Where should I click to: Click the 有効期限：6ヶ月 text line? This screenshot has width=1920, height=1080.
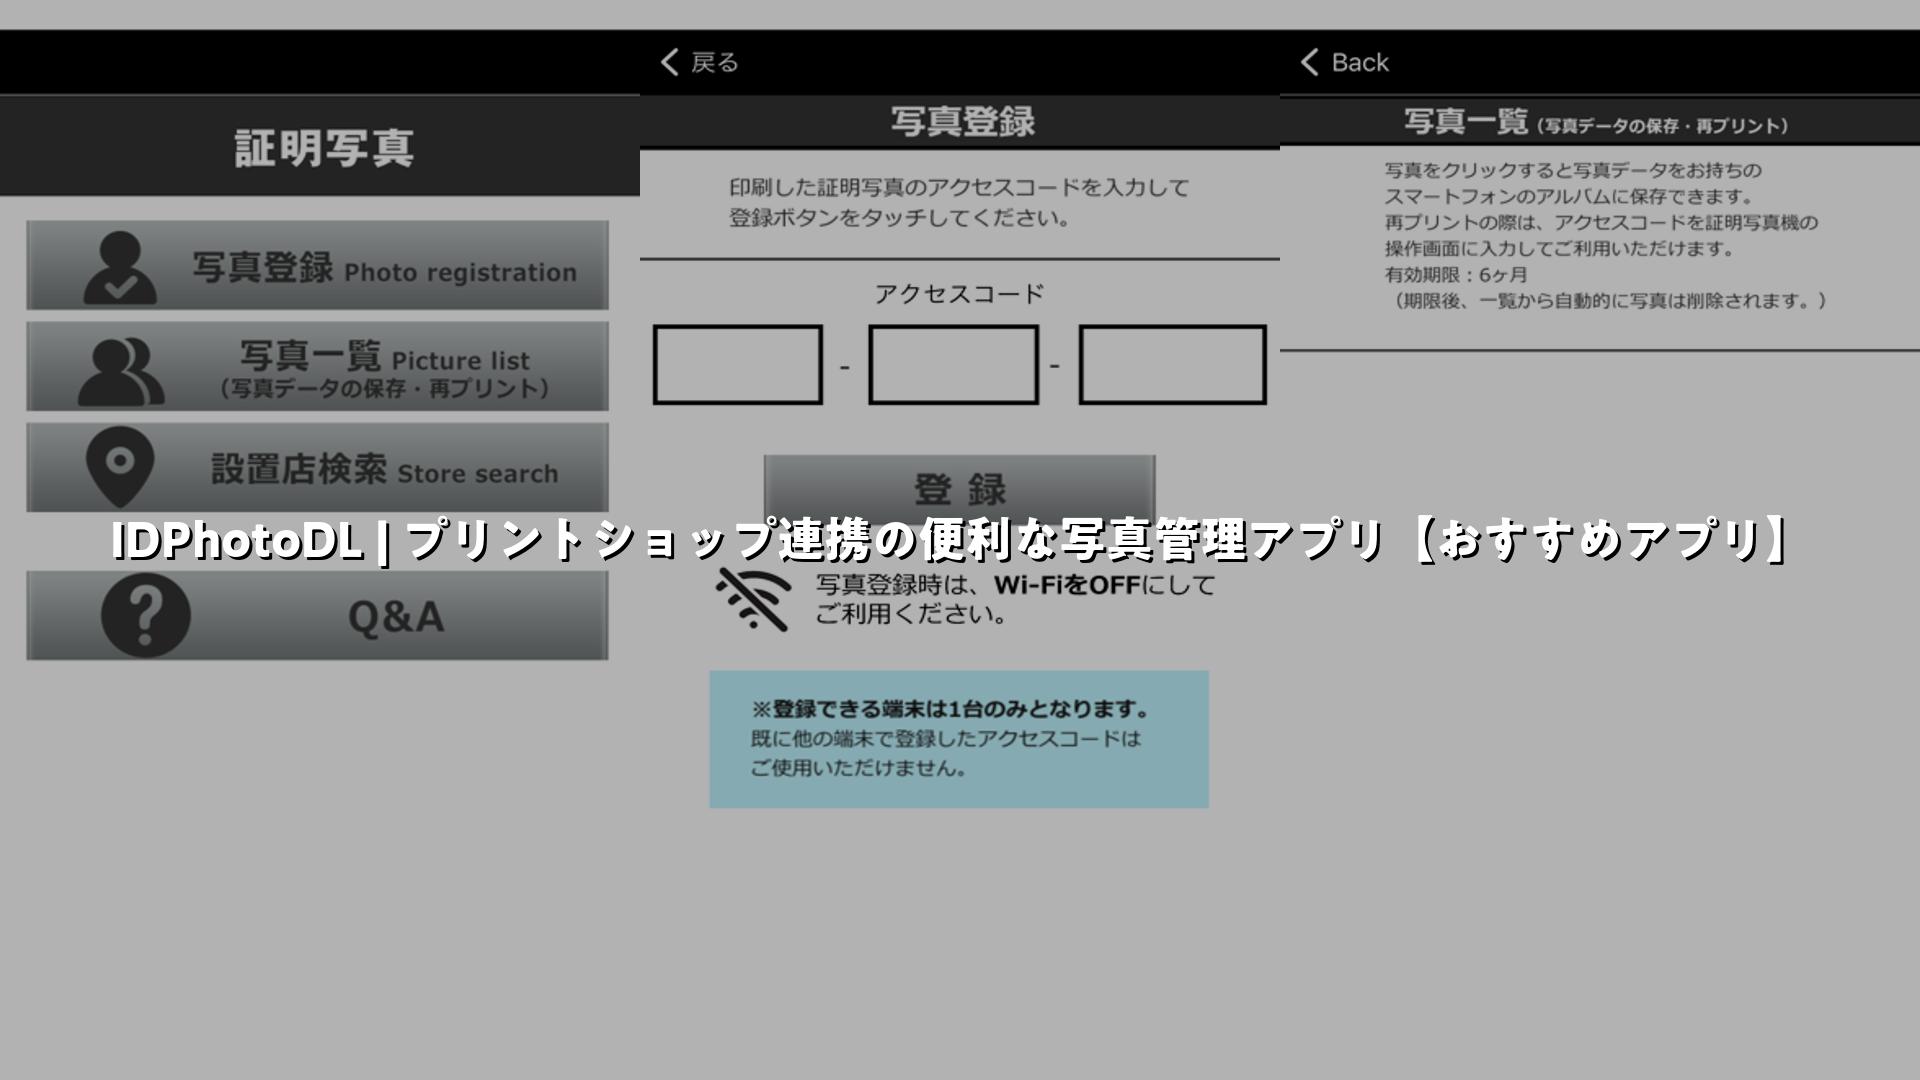(x=1455, y=274)
